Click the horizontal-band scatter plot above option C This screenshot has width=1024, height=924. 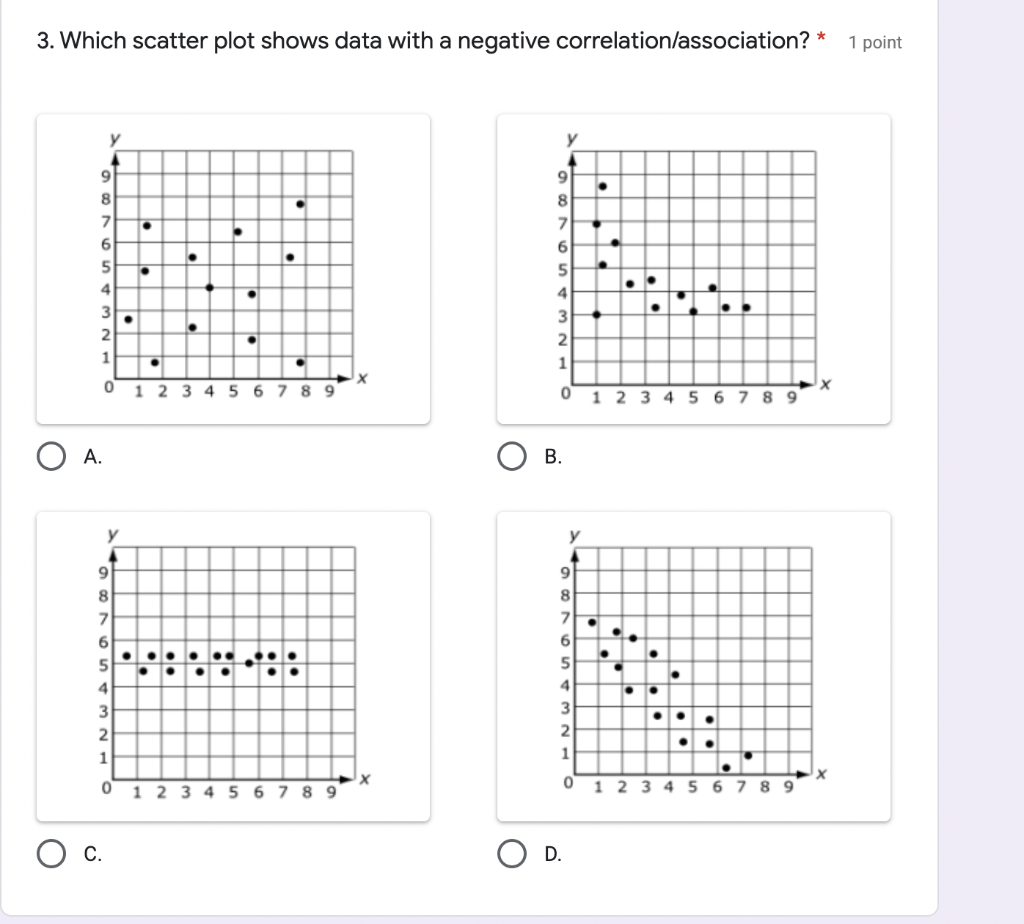233,666
